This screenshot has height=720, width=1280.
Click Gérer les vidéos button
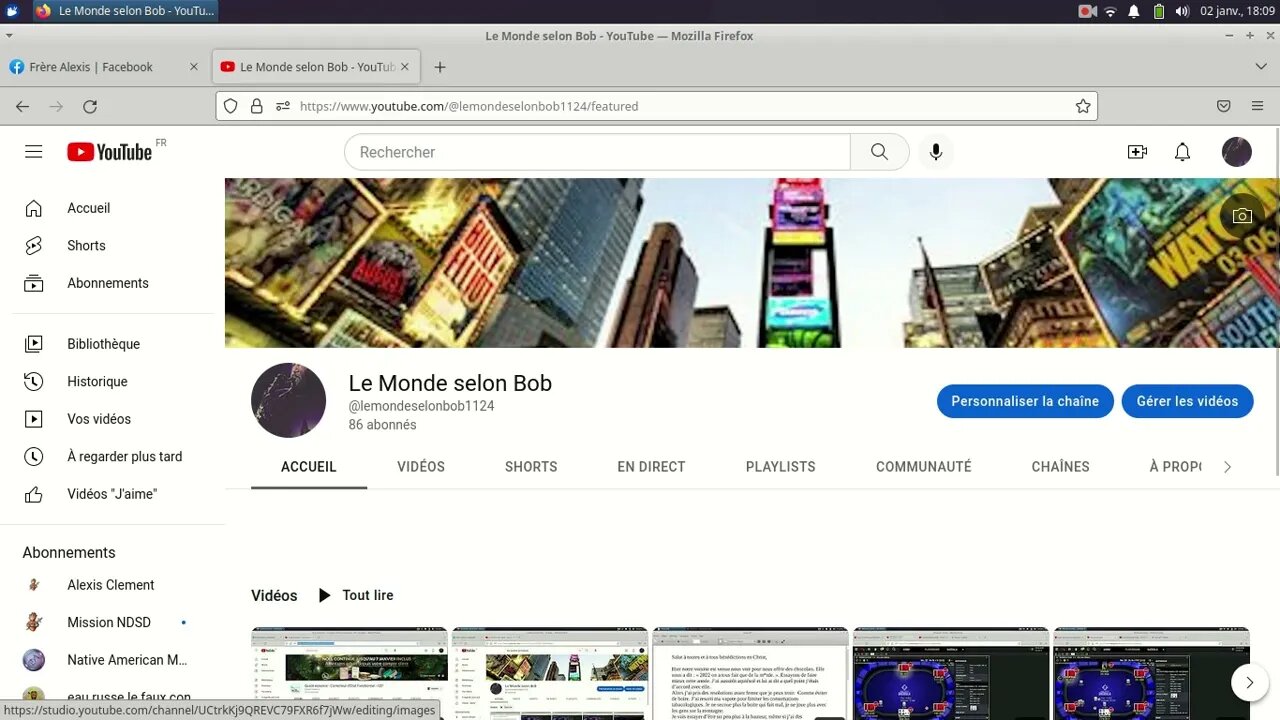click(1187, 401)
